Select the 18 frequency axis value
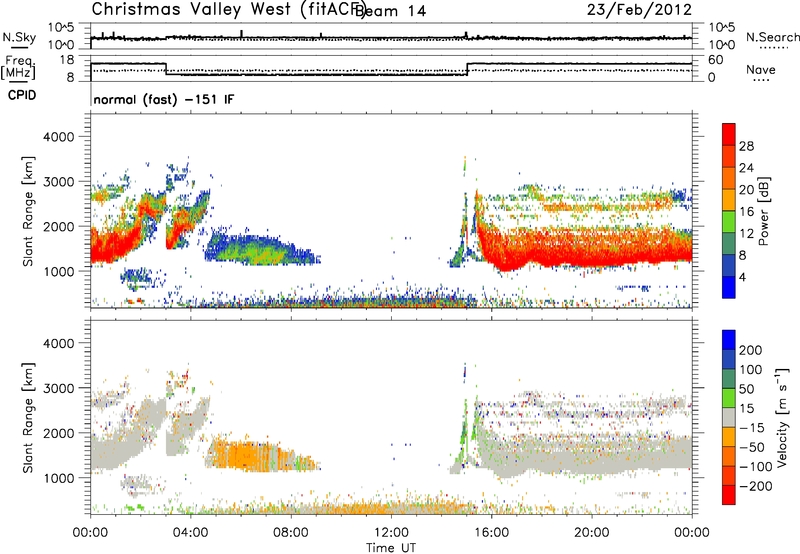The height and width of the screenshot is (554, 800). [x=67, y=60]
